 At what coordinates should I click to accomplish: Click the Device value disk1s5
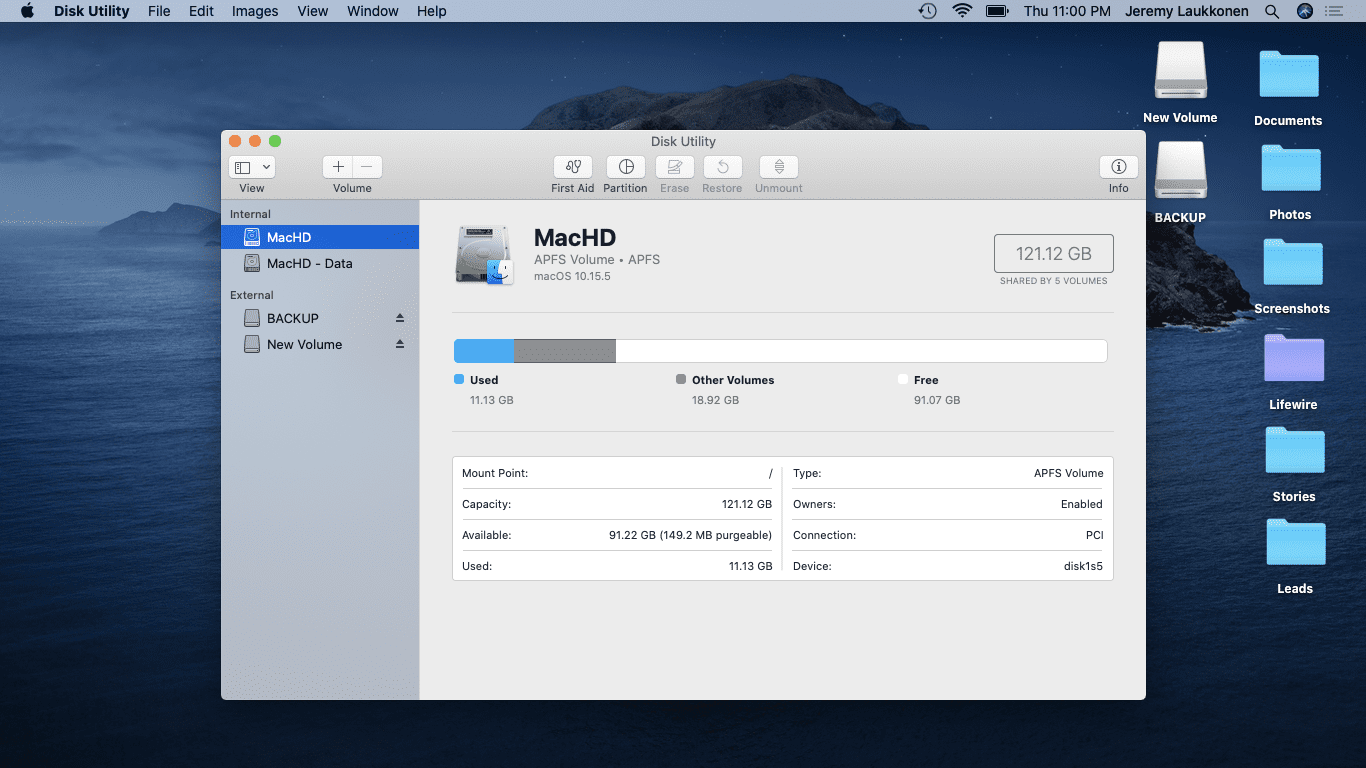click(x=1083, y=566)
